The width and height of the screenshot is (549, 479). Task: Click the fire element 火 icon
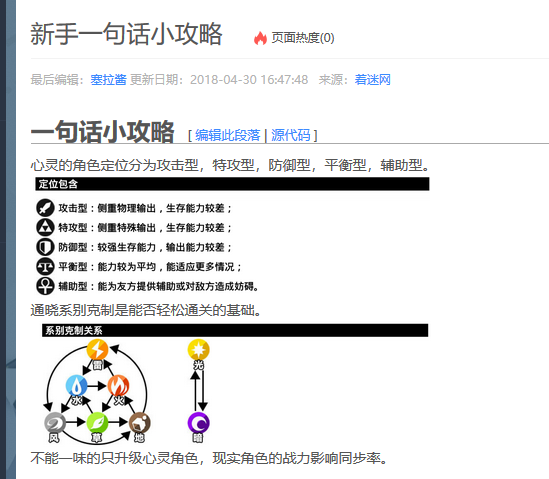tap(118, 386)
